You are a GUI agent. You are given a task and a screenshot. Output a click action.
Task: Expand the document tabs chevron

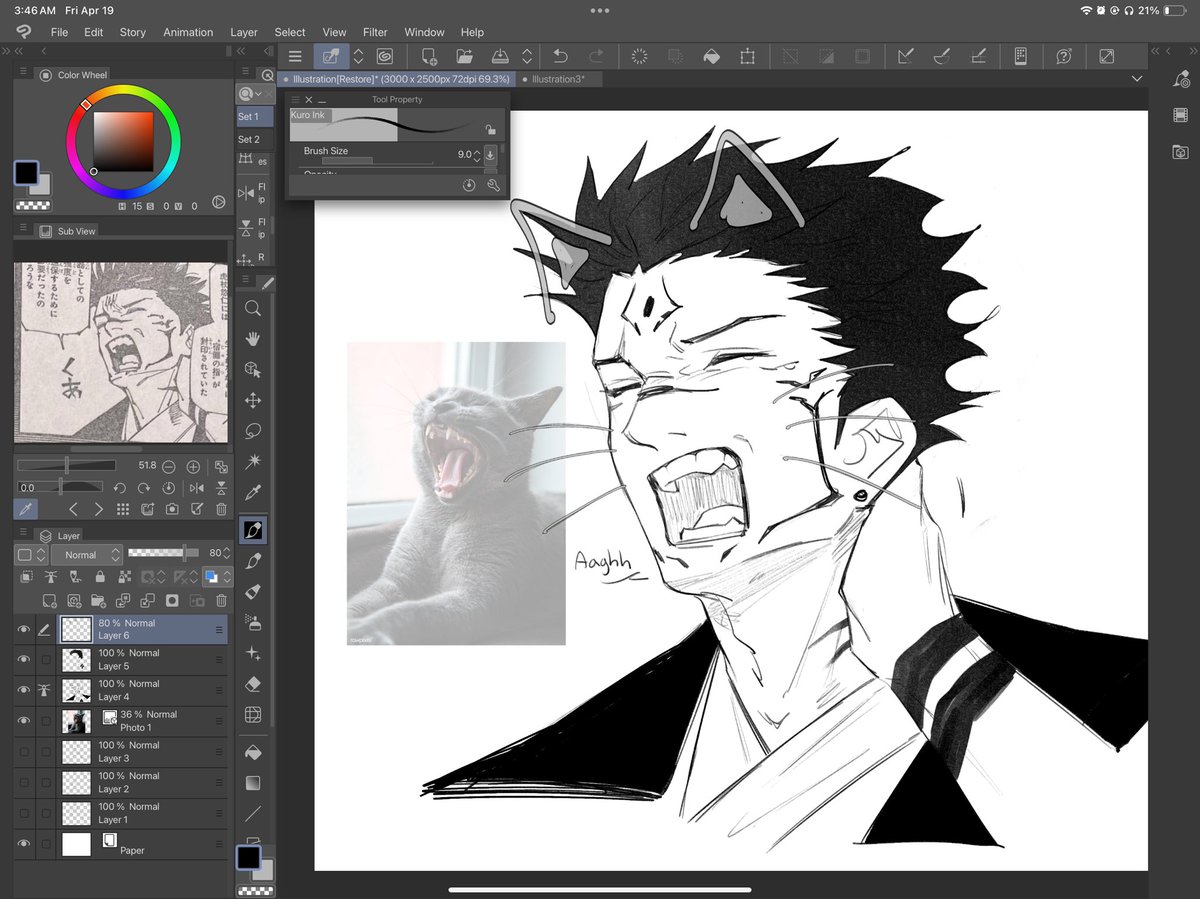click(1136, 79)
